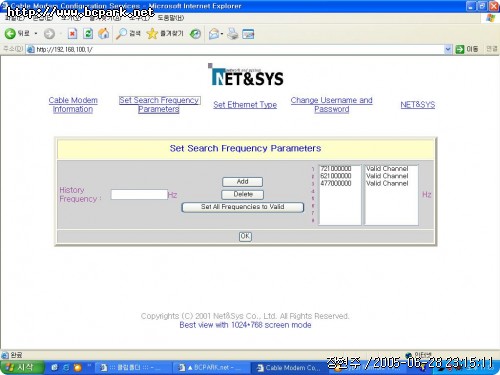Image resolution: width=500 pixels, height=375 pixels.
Task: Minimize the Internet Explorer window
Action: (x=471, y=6)
